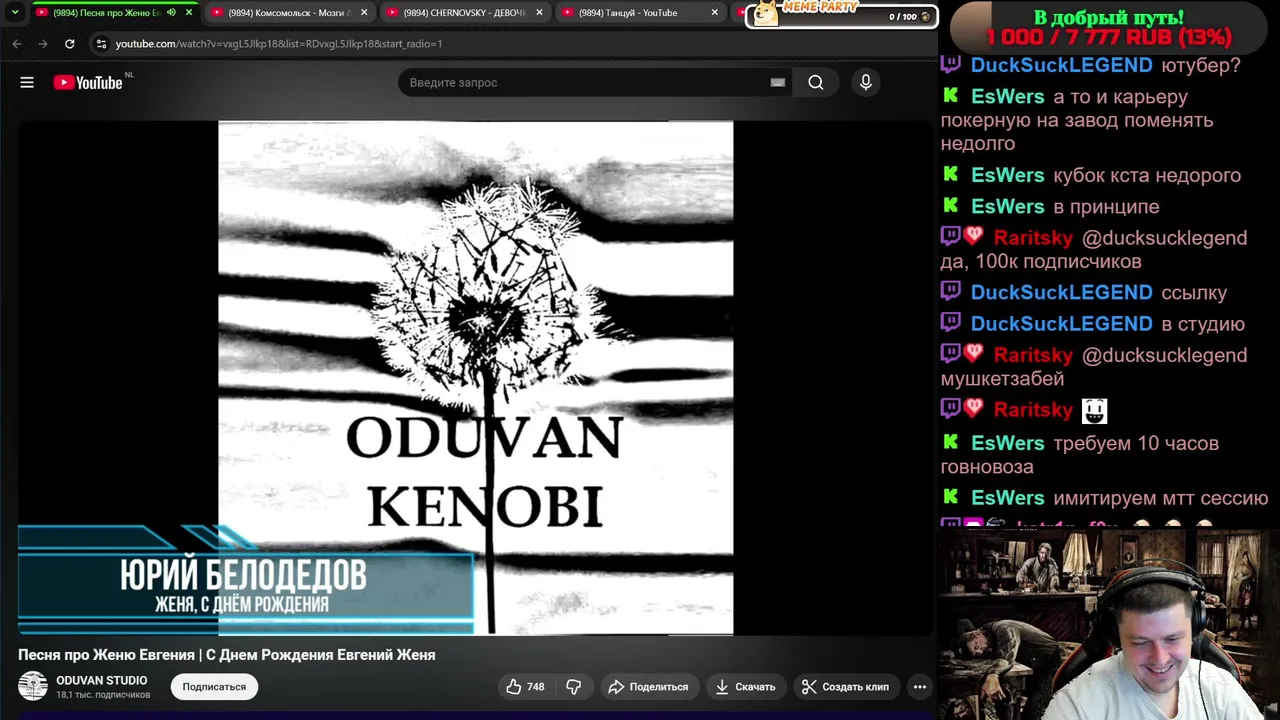1280x720 pixels.
Task: Dislike the video with thumbs down
Action: [574, 687]
